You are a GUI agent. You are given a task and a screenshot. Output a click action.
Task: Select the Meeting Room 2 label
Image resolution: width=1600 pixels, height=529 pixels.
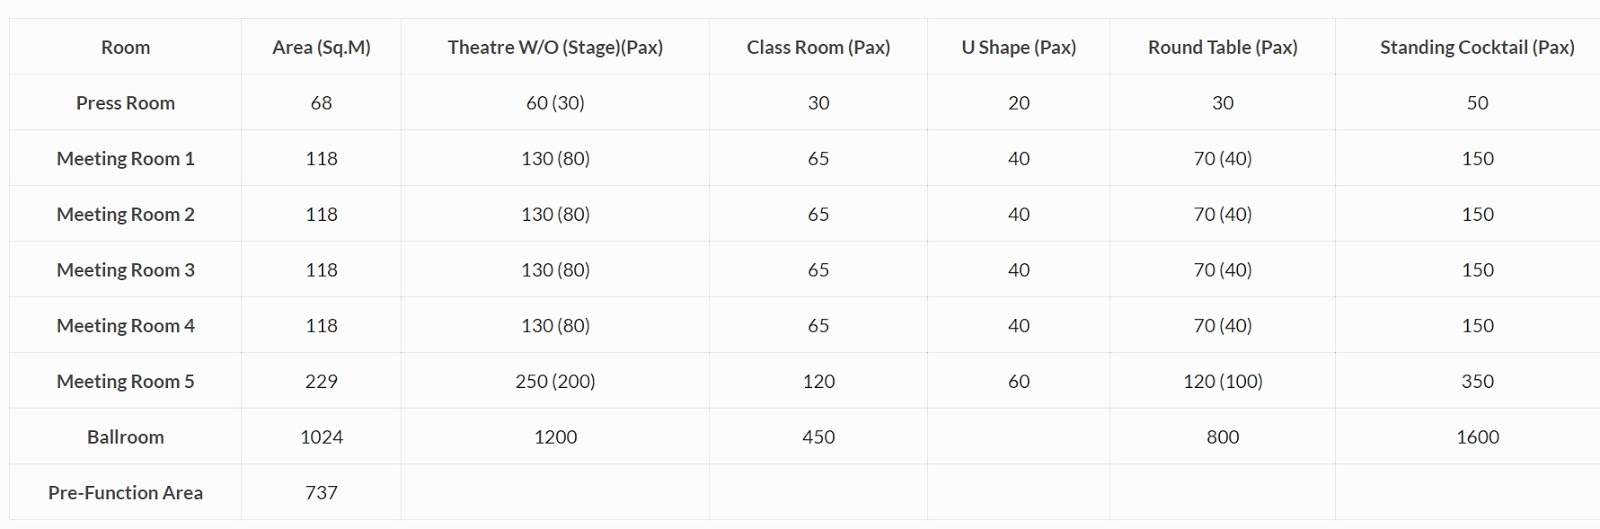125,214
